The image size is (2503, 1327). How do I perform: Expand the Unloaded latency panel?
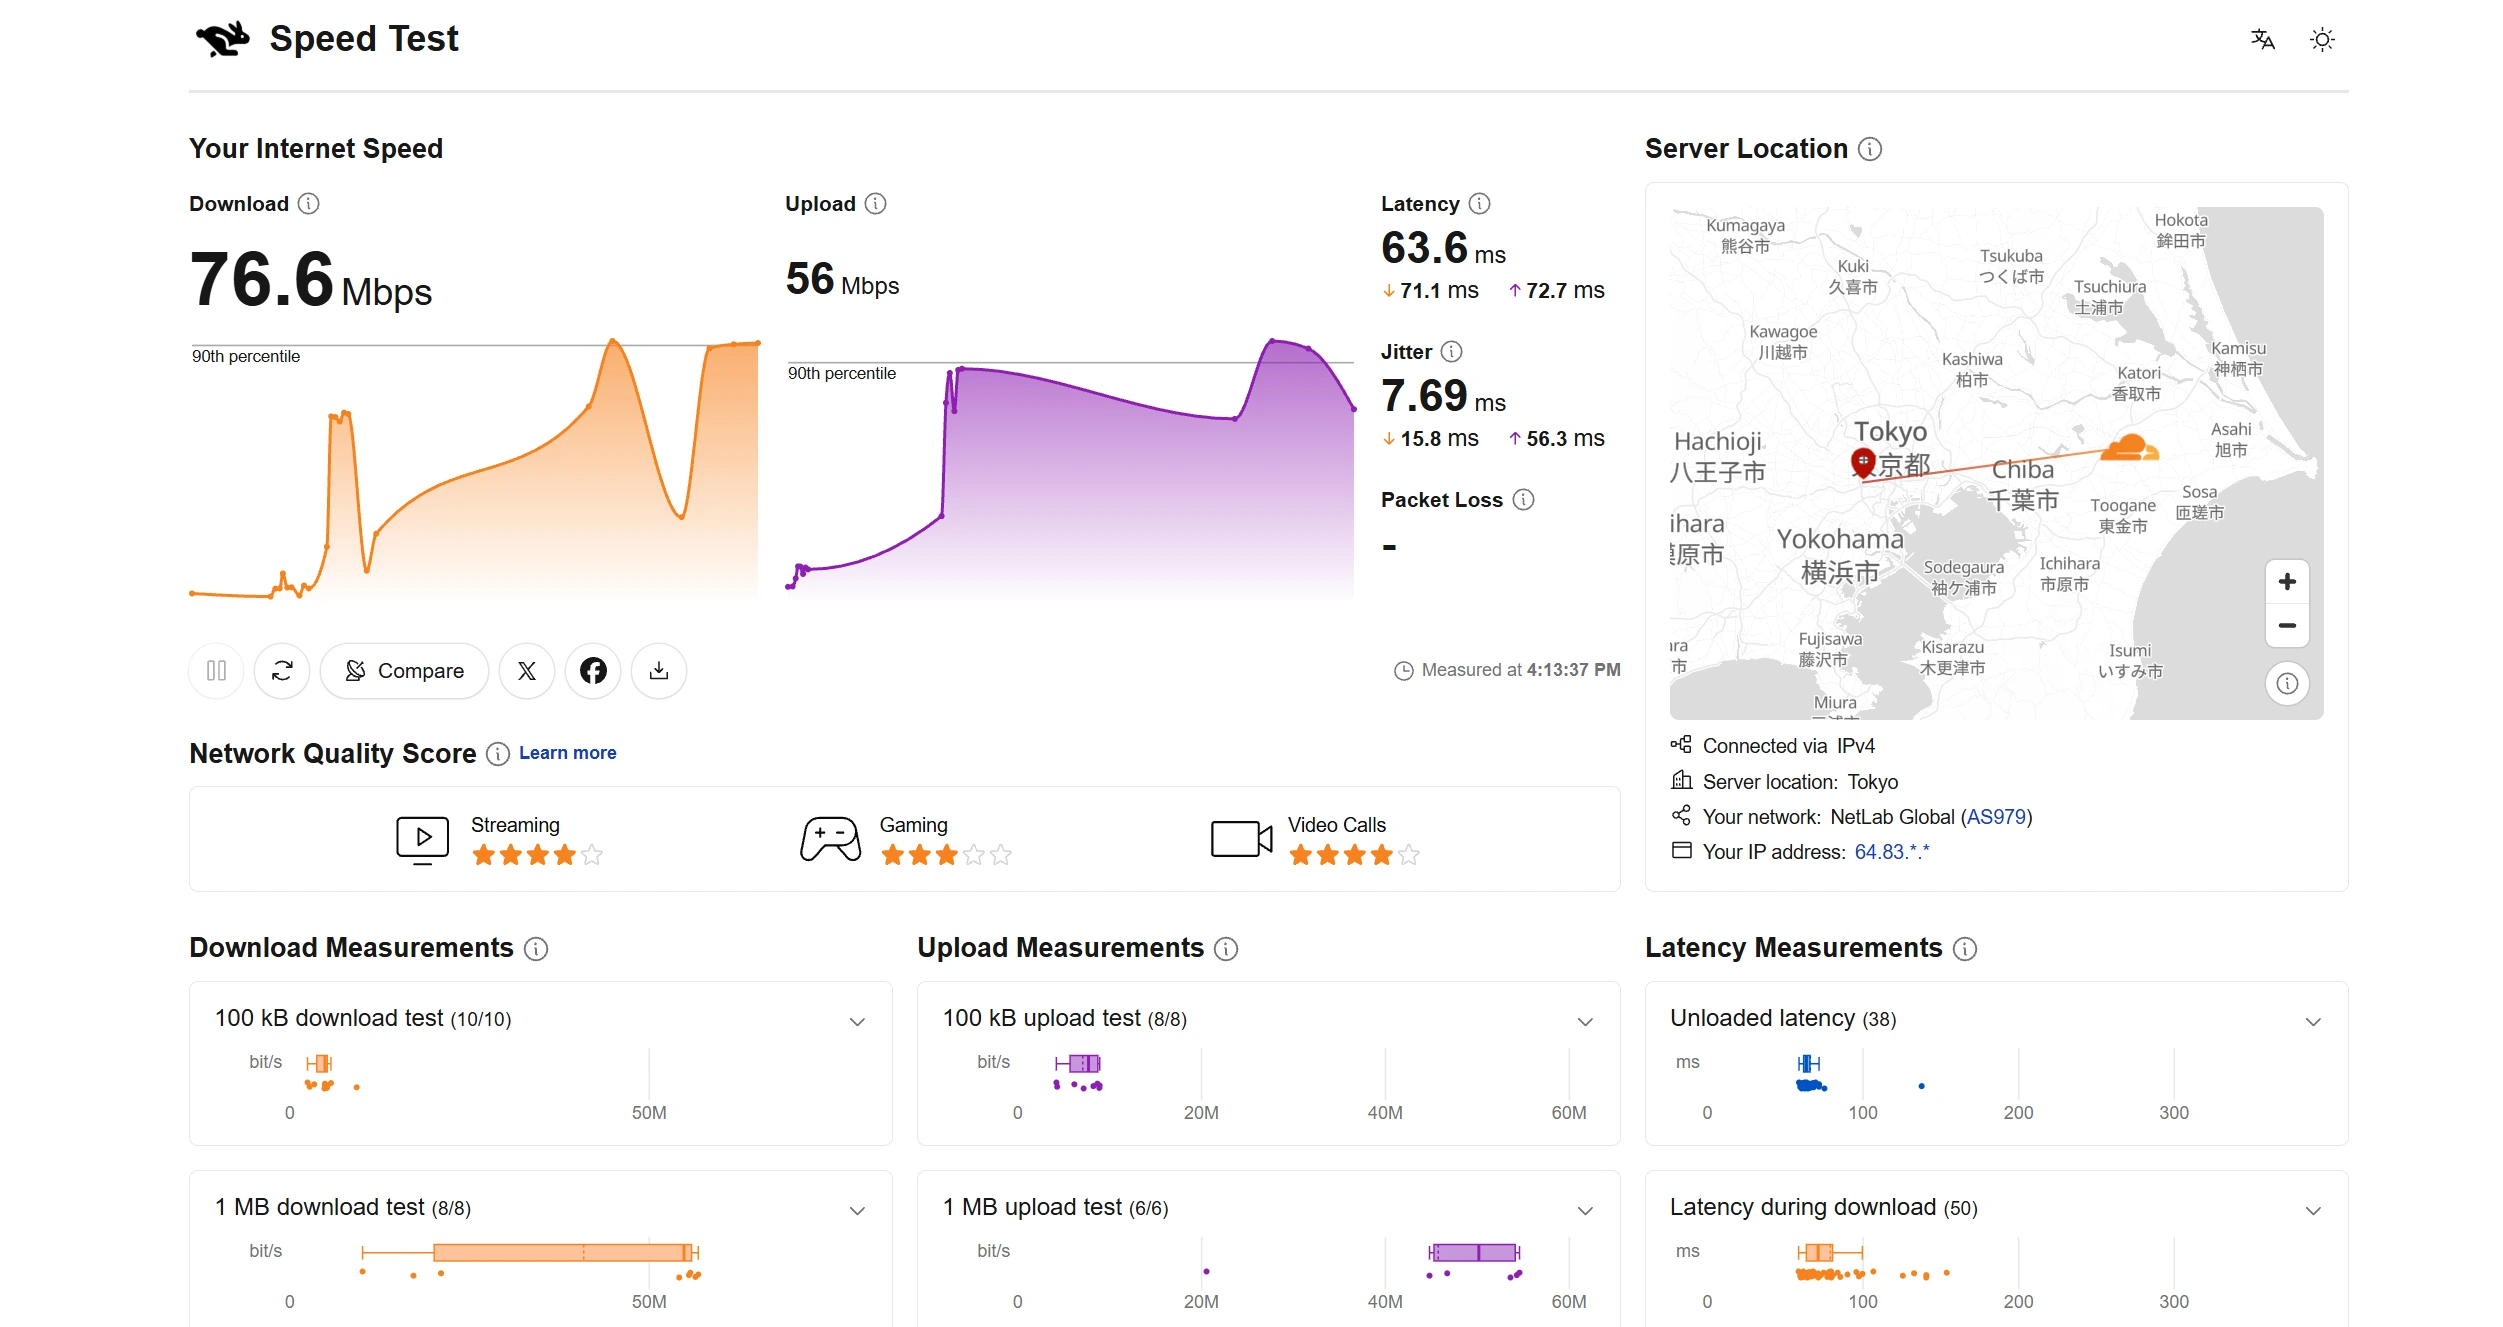(2313, 1021)
